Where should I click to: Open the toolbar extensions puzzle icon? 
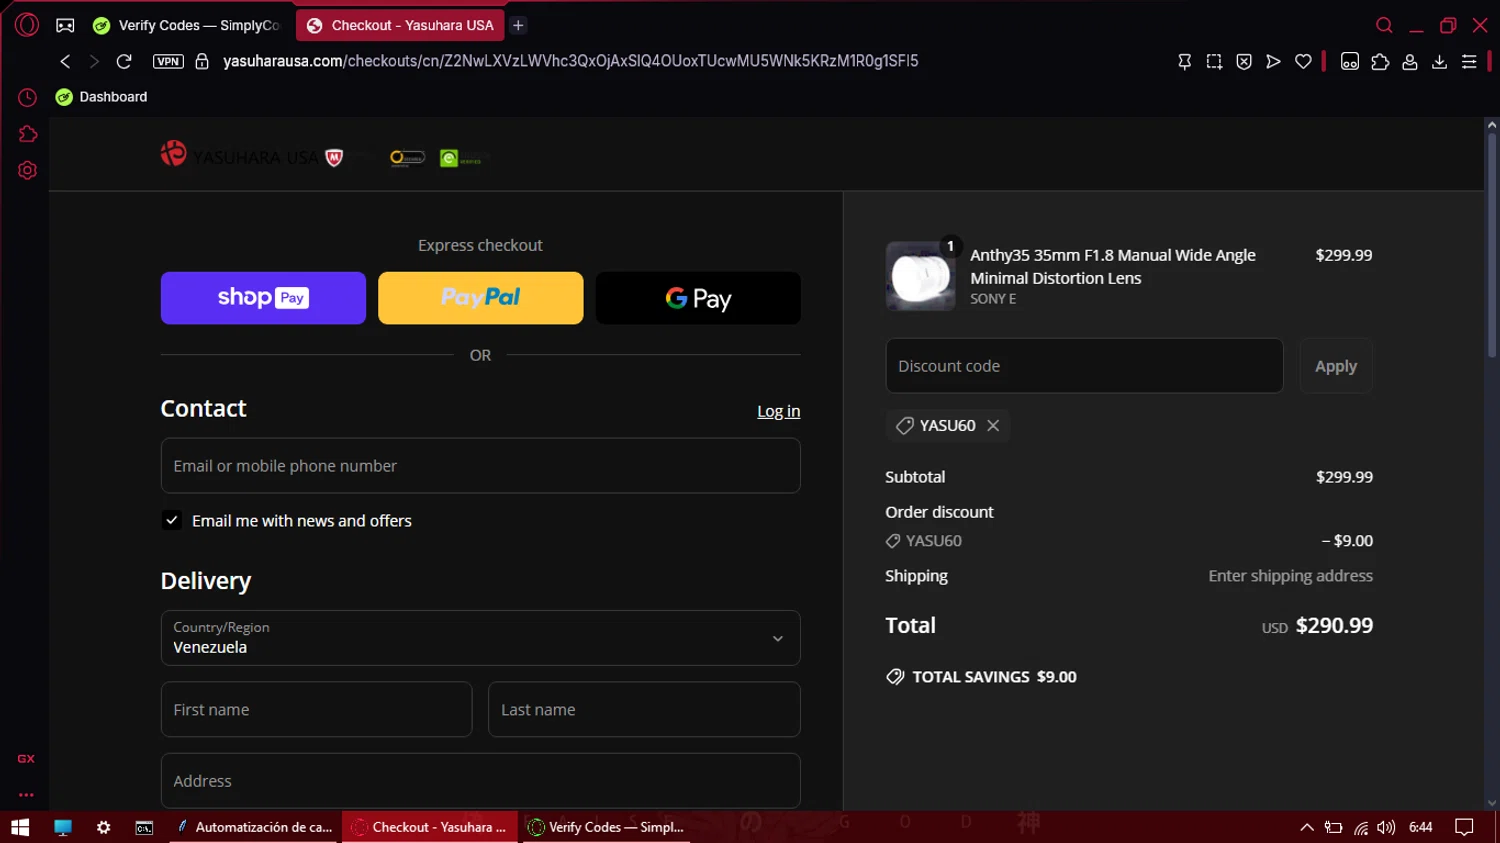pos(1380,62)
